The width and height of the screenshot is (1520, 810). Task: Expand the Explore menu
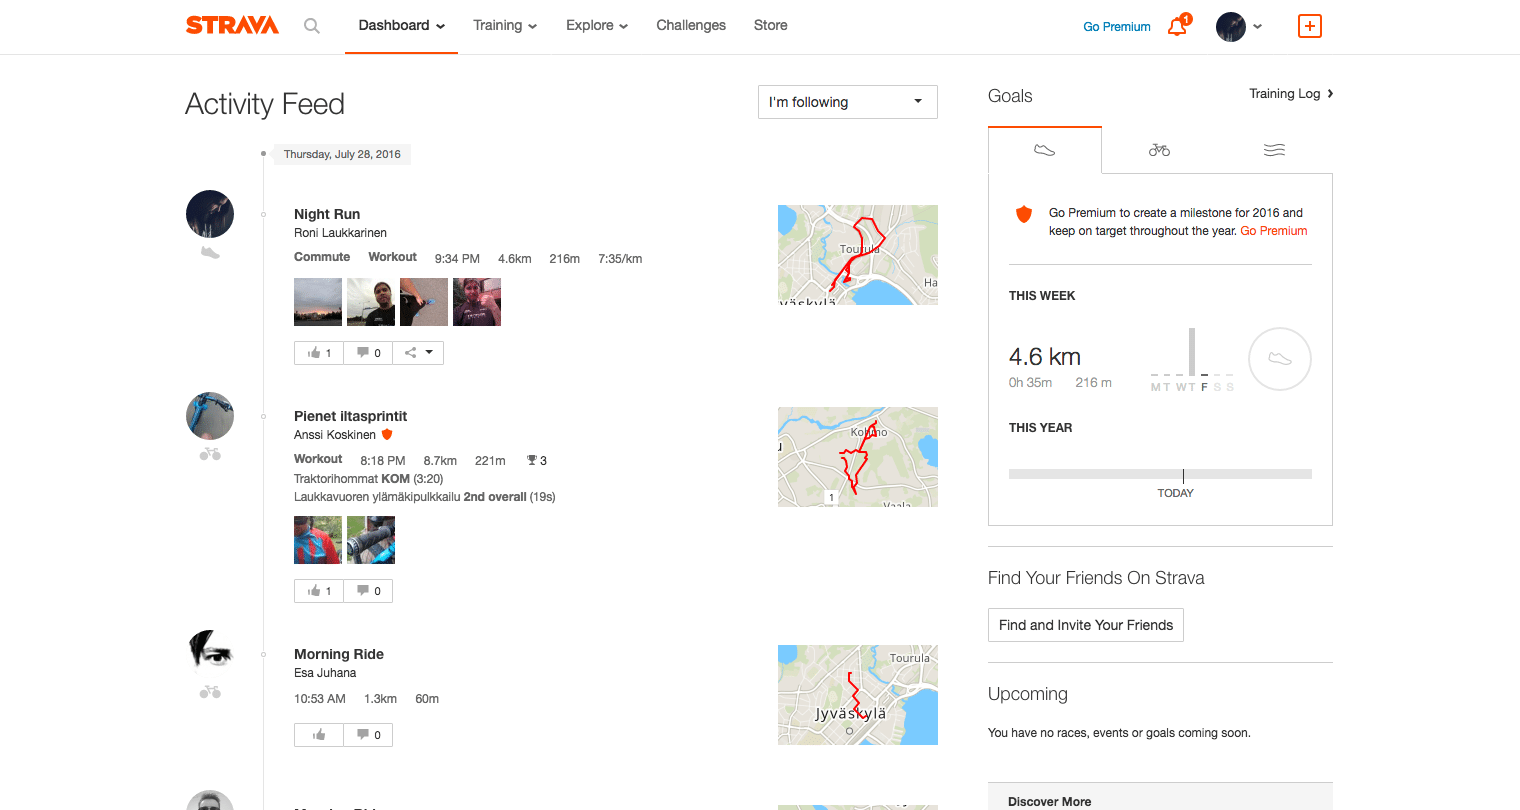coord(597,26)
